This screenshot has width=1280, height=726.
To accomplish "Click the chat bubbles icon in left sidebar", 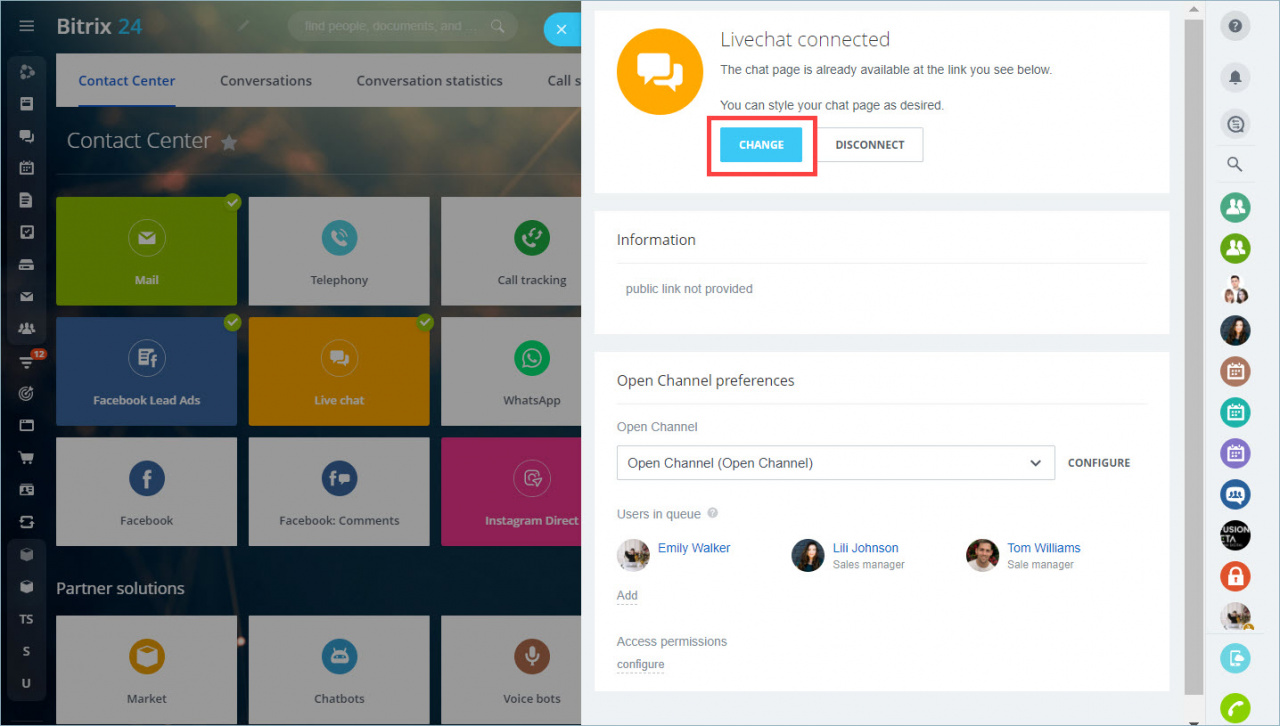I will pyautogui.click(x=27, y=136).
